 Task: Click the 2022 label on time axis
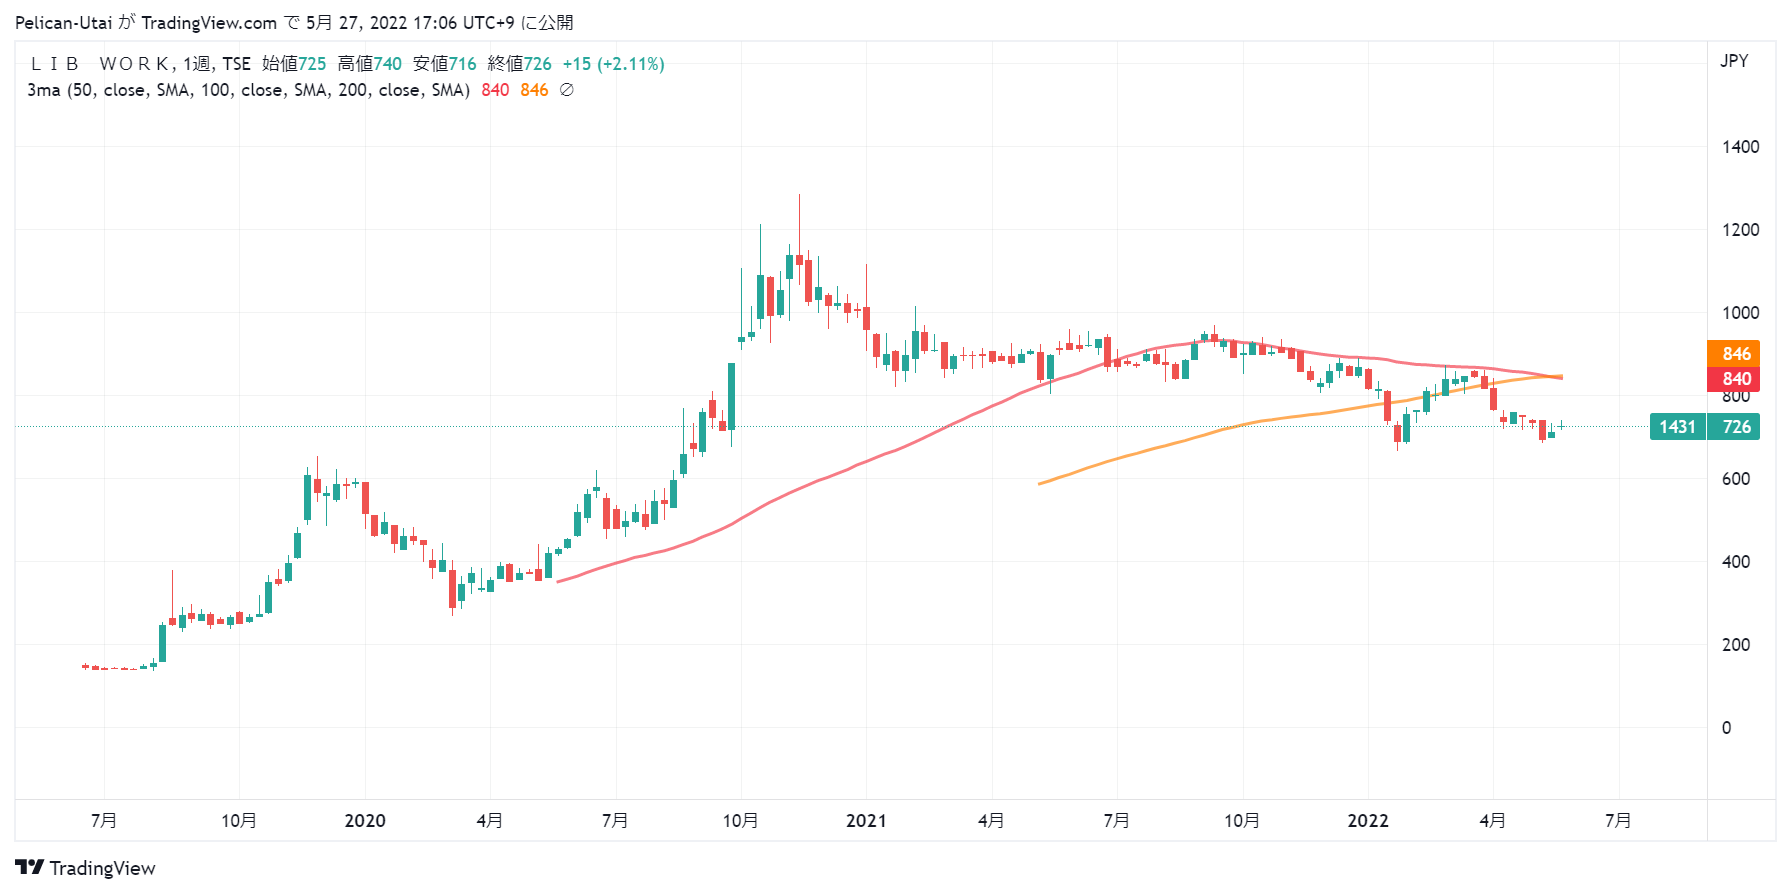click(x=1368, y=821)
